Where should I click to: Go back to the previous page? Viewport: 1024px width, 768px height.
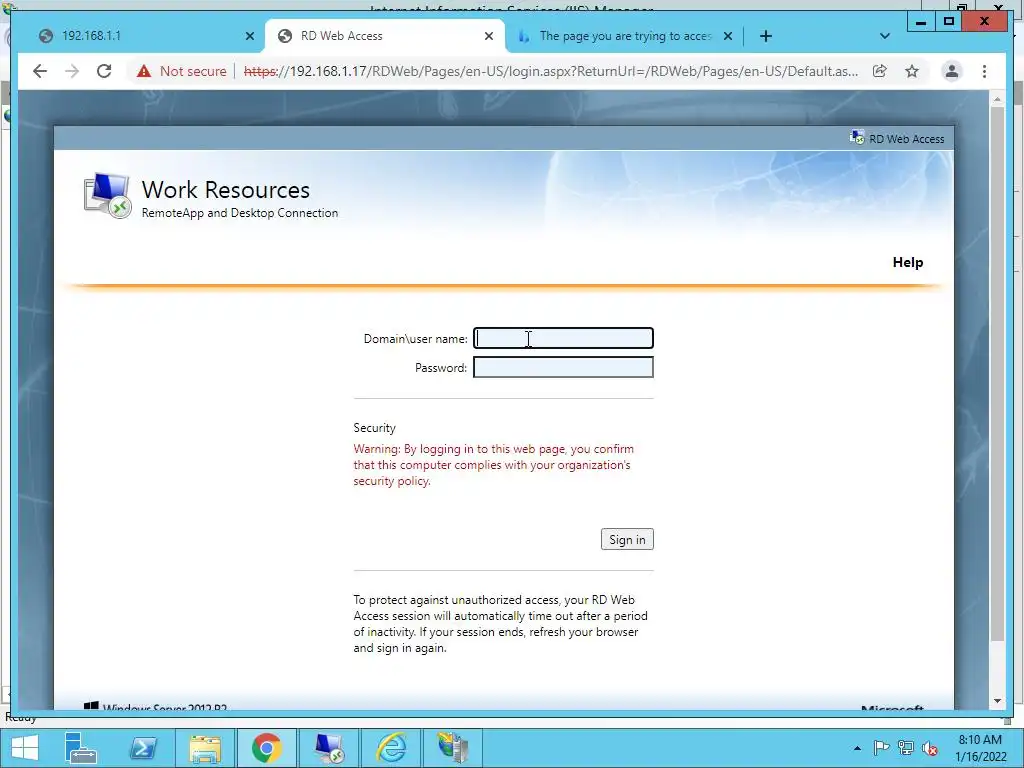(40, 71)
